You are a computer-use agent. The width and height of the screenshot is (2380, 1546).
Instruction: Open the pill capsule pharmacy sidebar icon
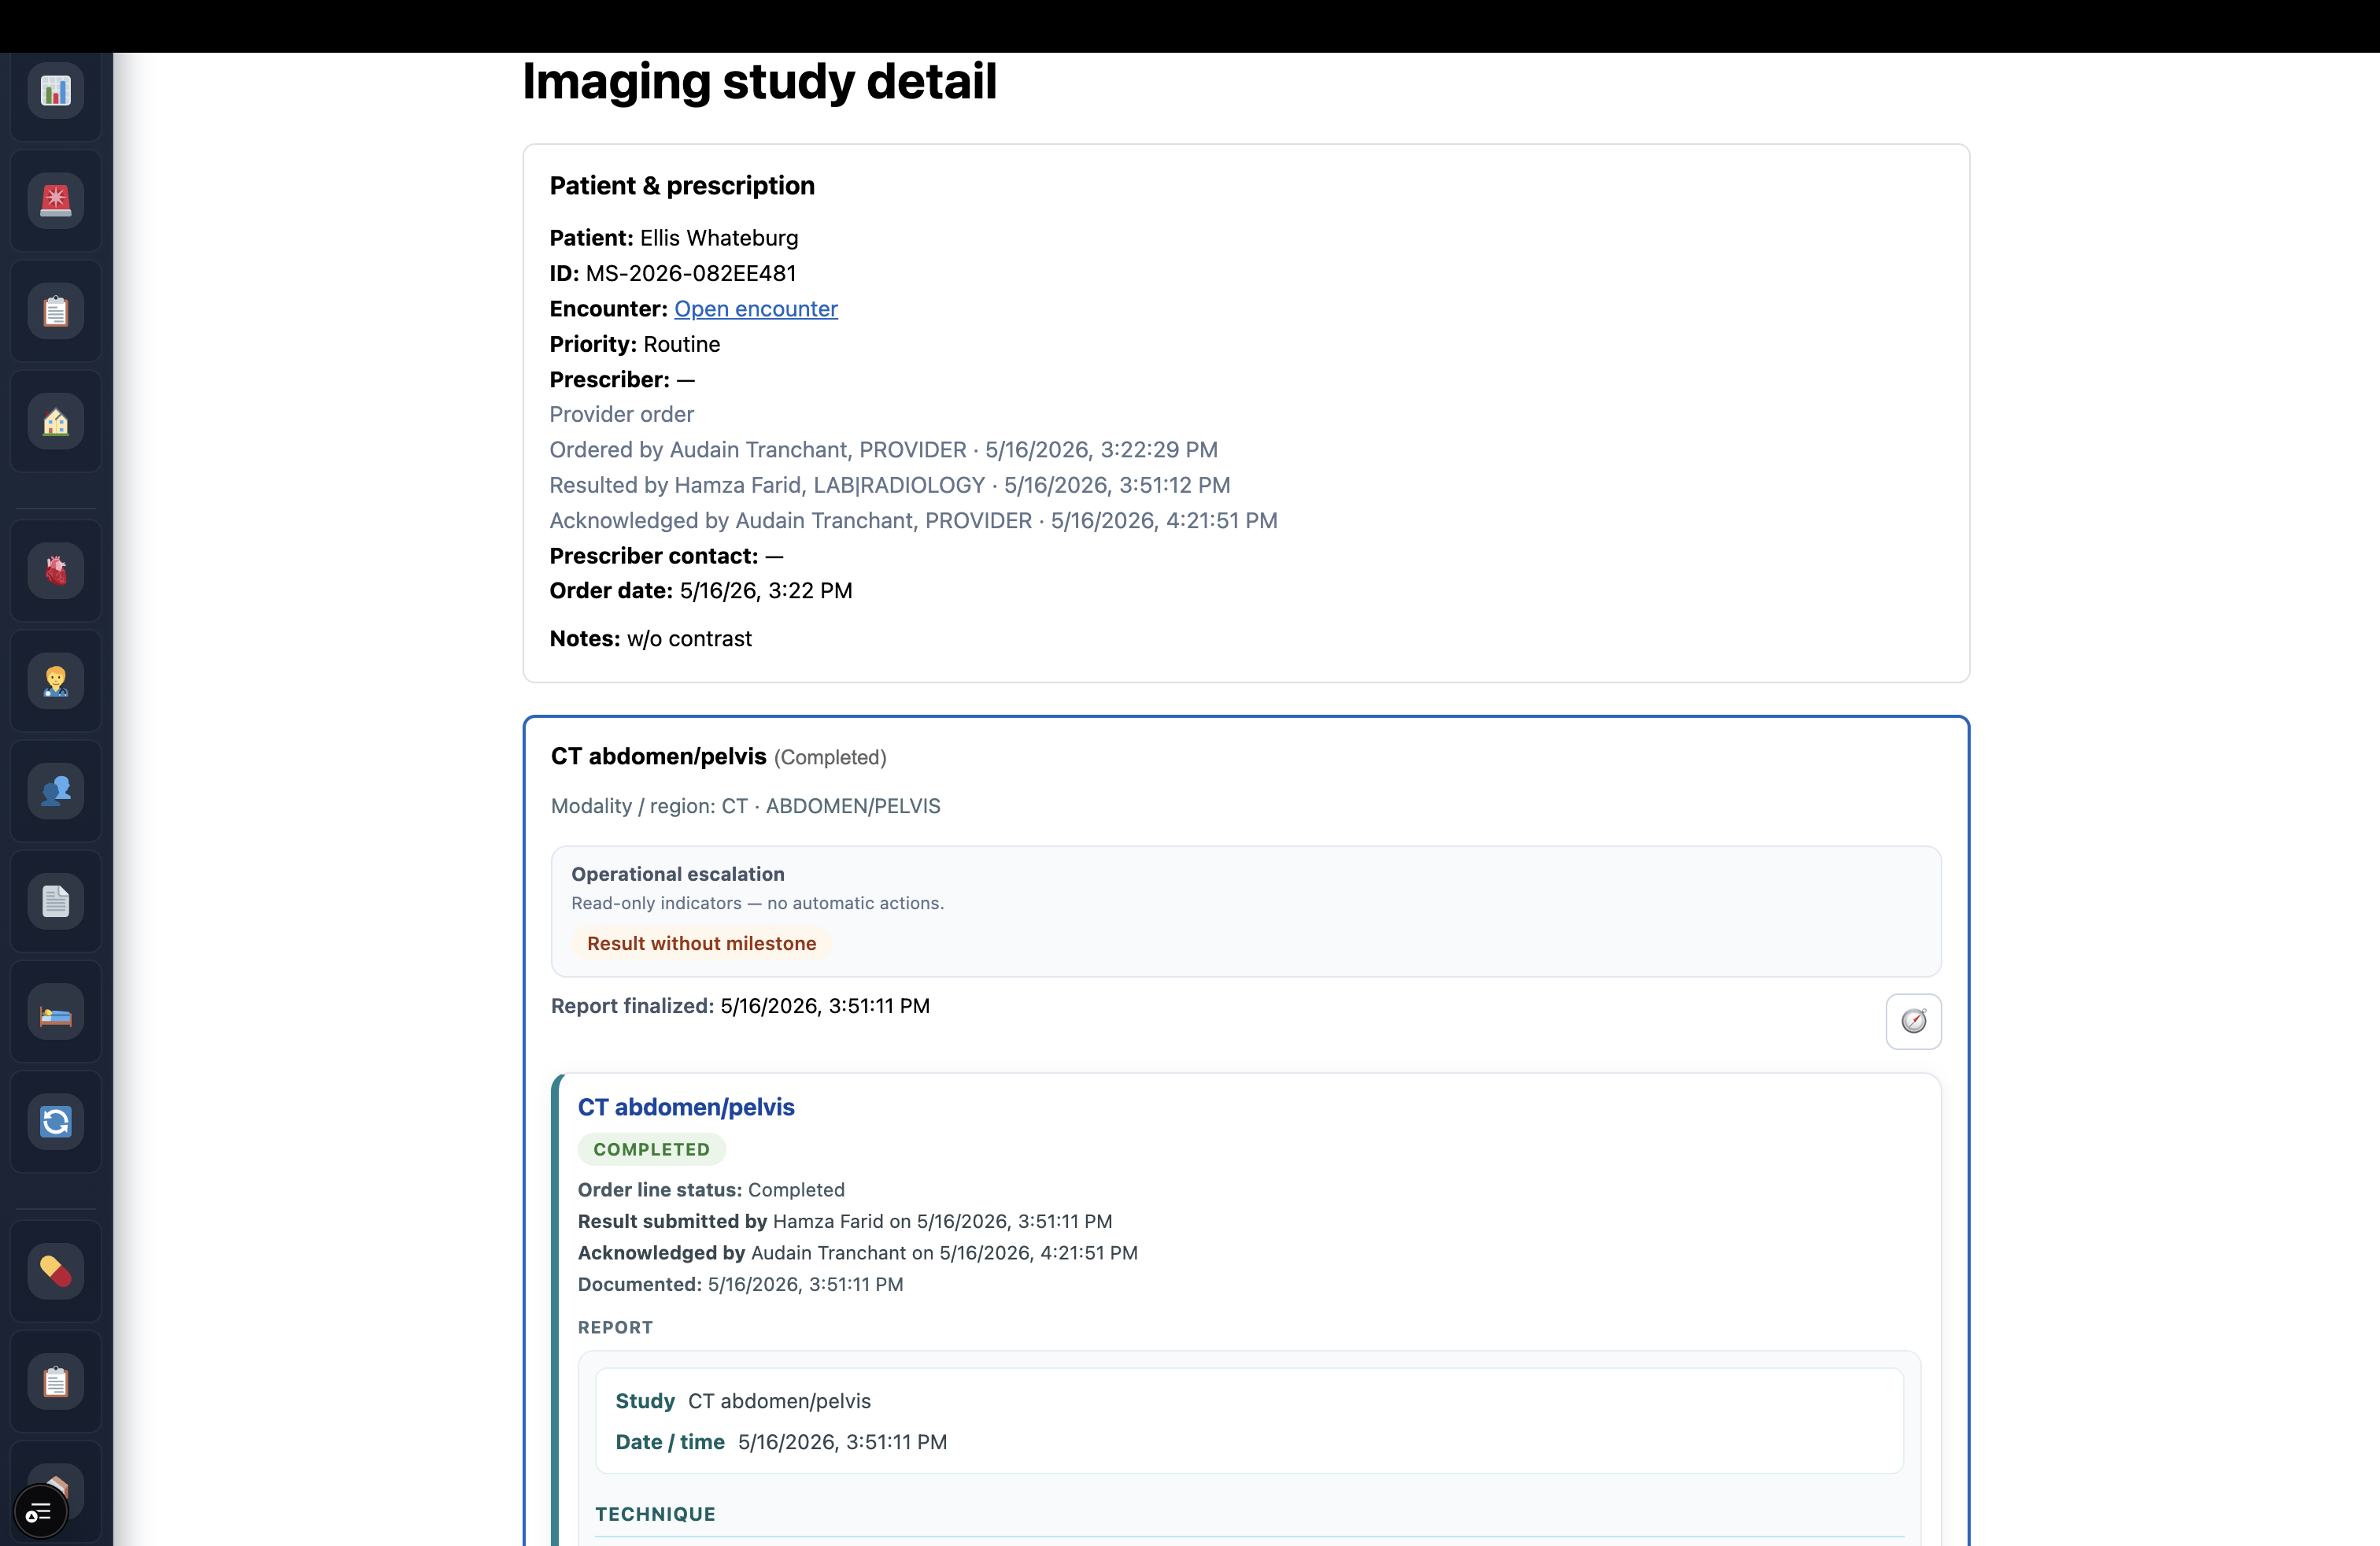[56, 1271]
